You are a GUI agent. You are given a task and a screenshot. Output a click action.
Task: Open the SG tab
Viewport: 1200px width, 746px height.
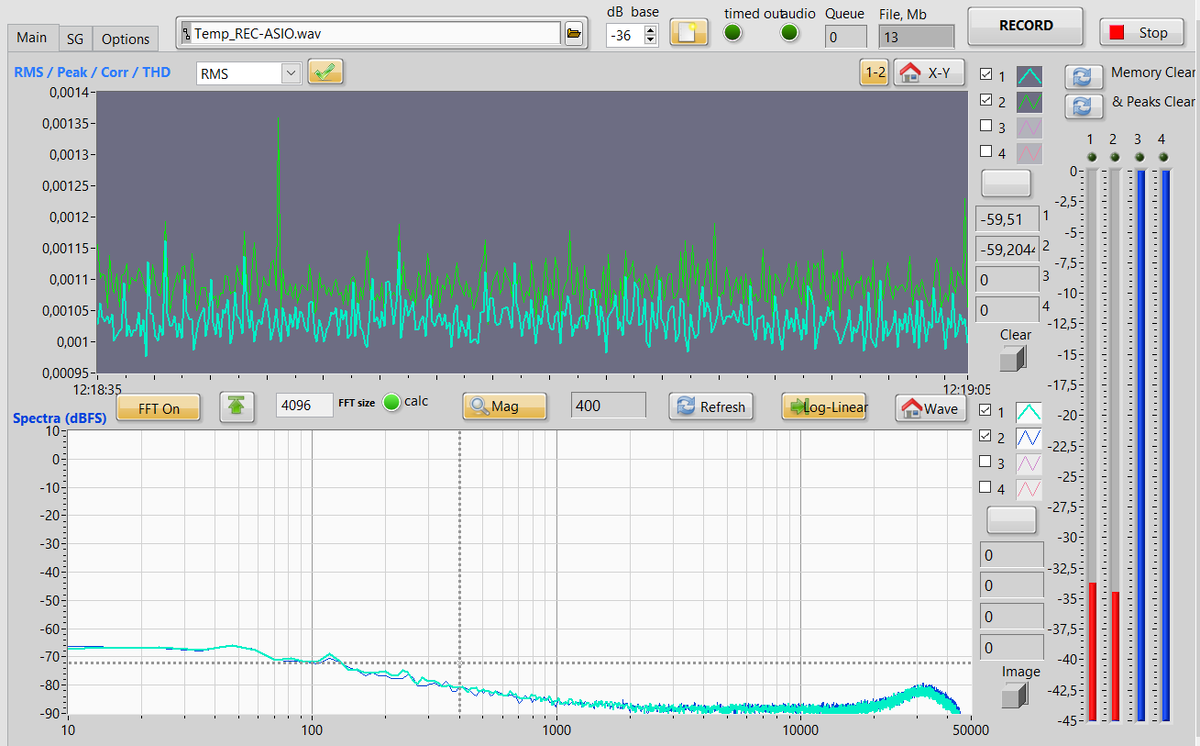(x=75, y=39)
